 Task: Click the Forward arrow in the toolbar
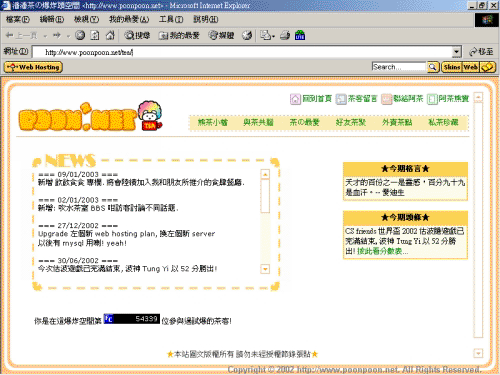coord(57,35)
